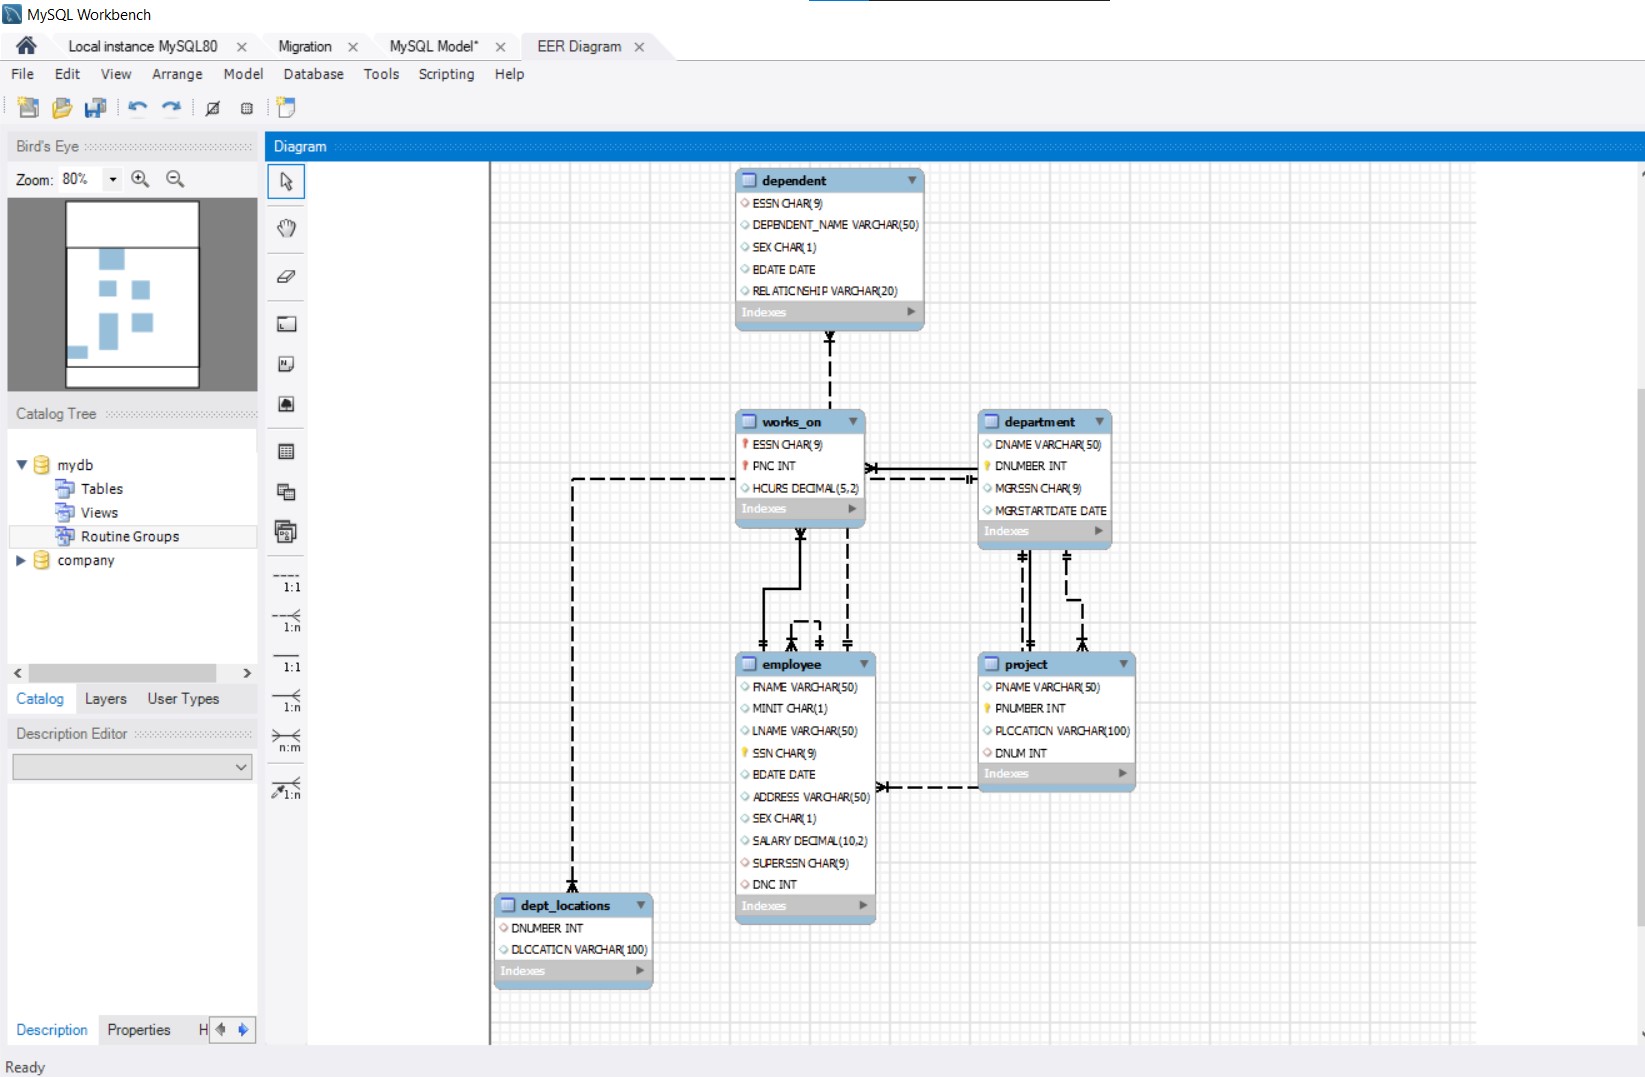Viewport: 1645px width, 1077px height.
Task: Click the Bird's Eye overview thumbnail
Action: pyautogui.click(x=132, y=294)
